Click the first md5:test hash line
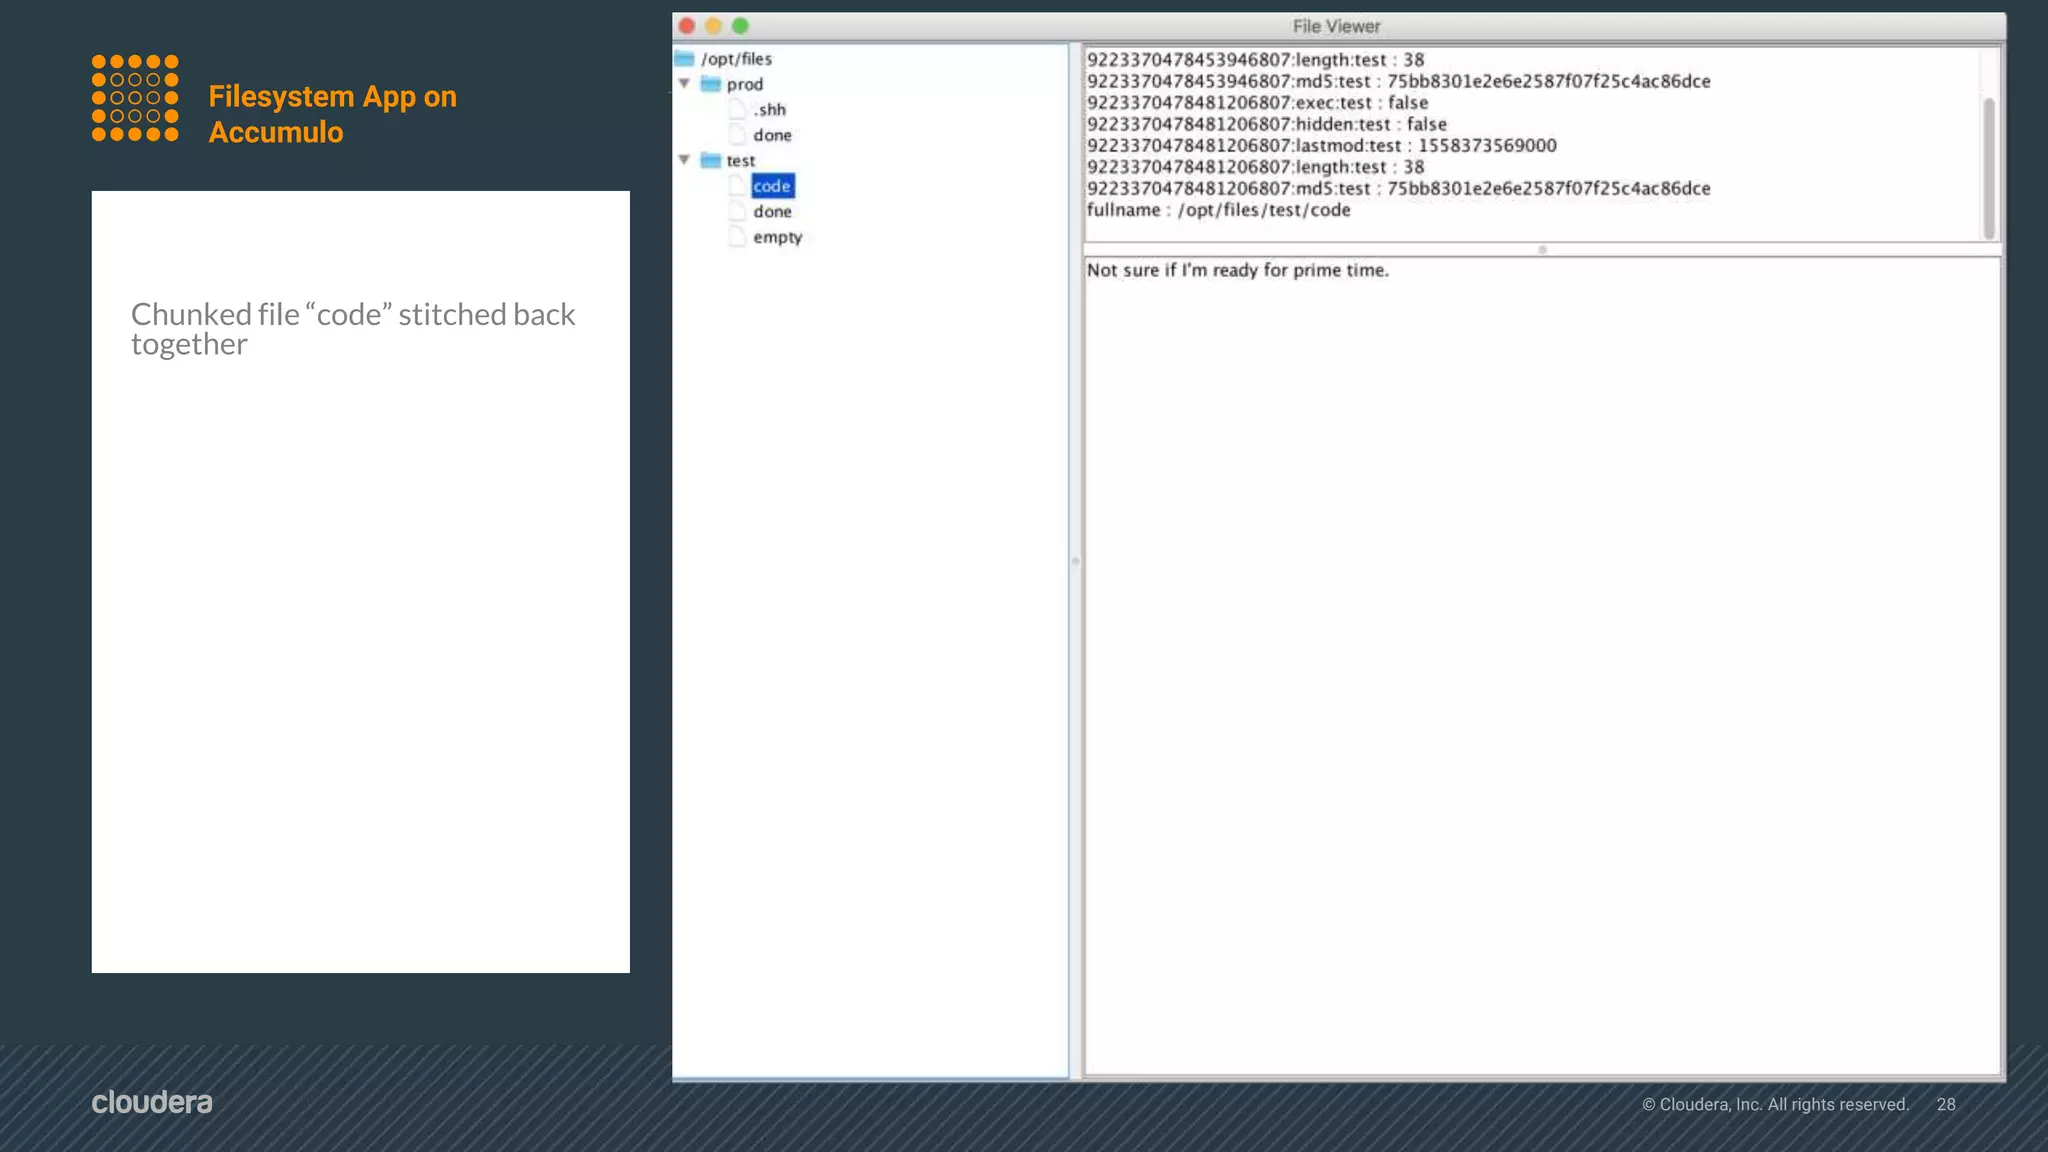The image size is (2048, 1152). coord(1399,81)
